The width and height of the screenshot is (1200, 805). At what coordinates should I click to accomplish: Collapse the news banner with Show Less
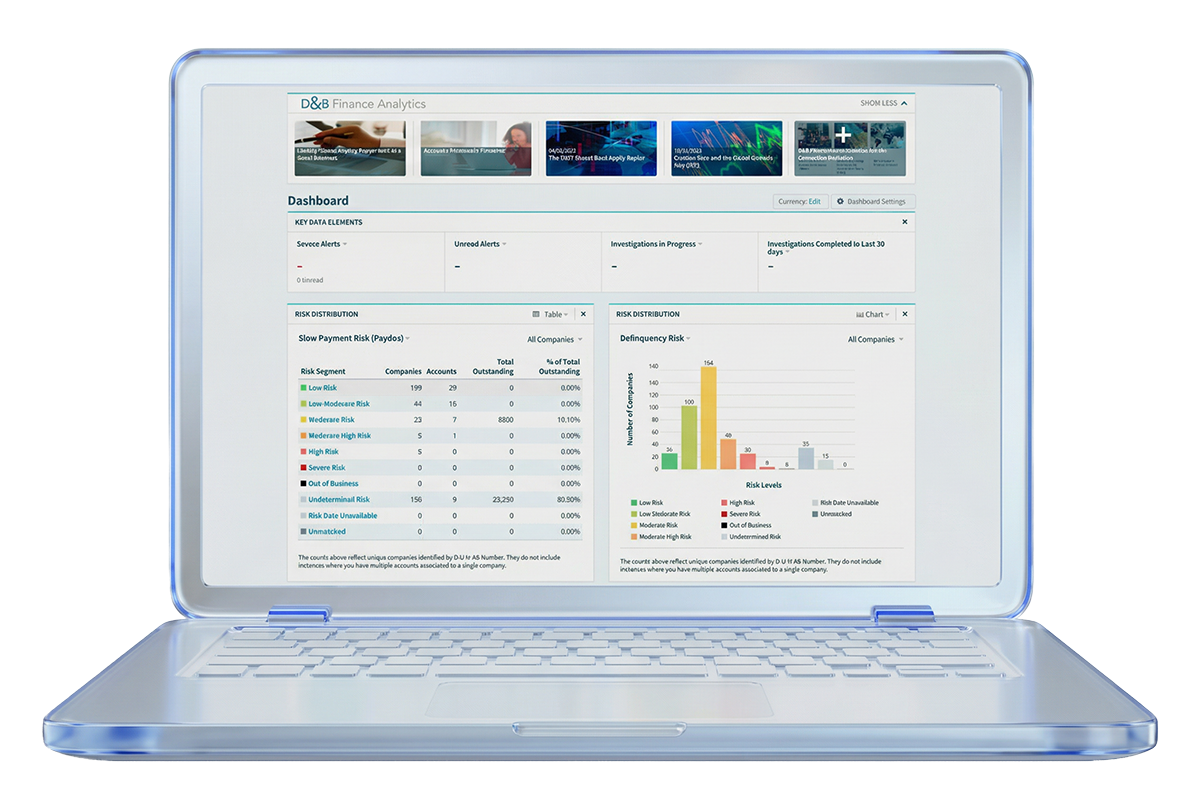[883, 103]
